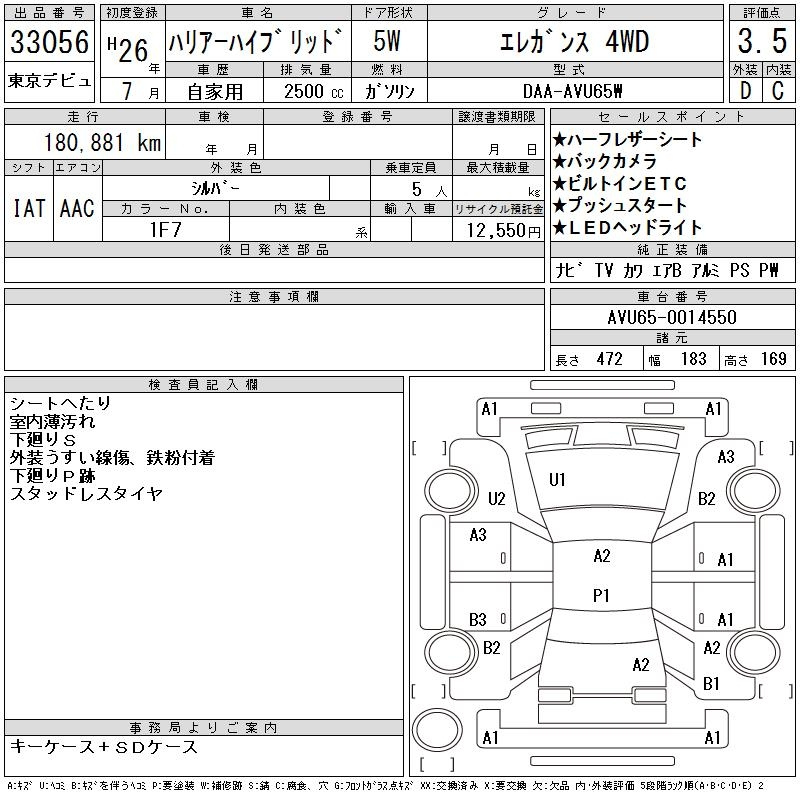Viewport: 800px width, 800px height.
Task: Click the 注意事項欄 section header
Action: (x=274, y=296)
